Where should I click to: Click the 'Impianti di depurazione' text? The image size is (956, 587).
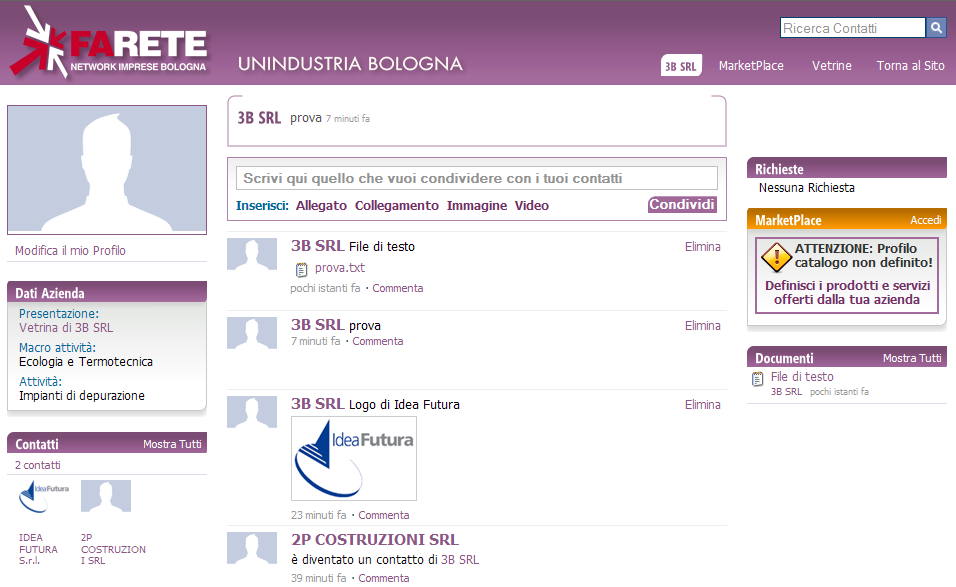click(82, 396)
